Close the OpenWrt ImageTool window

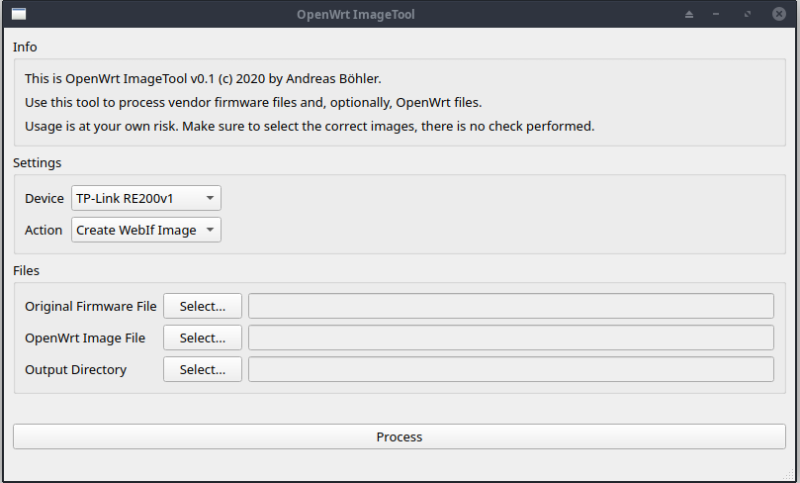[778, 15]
